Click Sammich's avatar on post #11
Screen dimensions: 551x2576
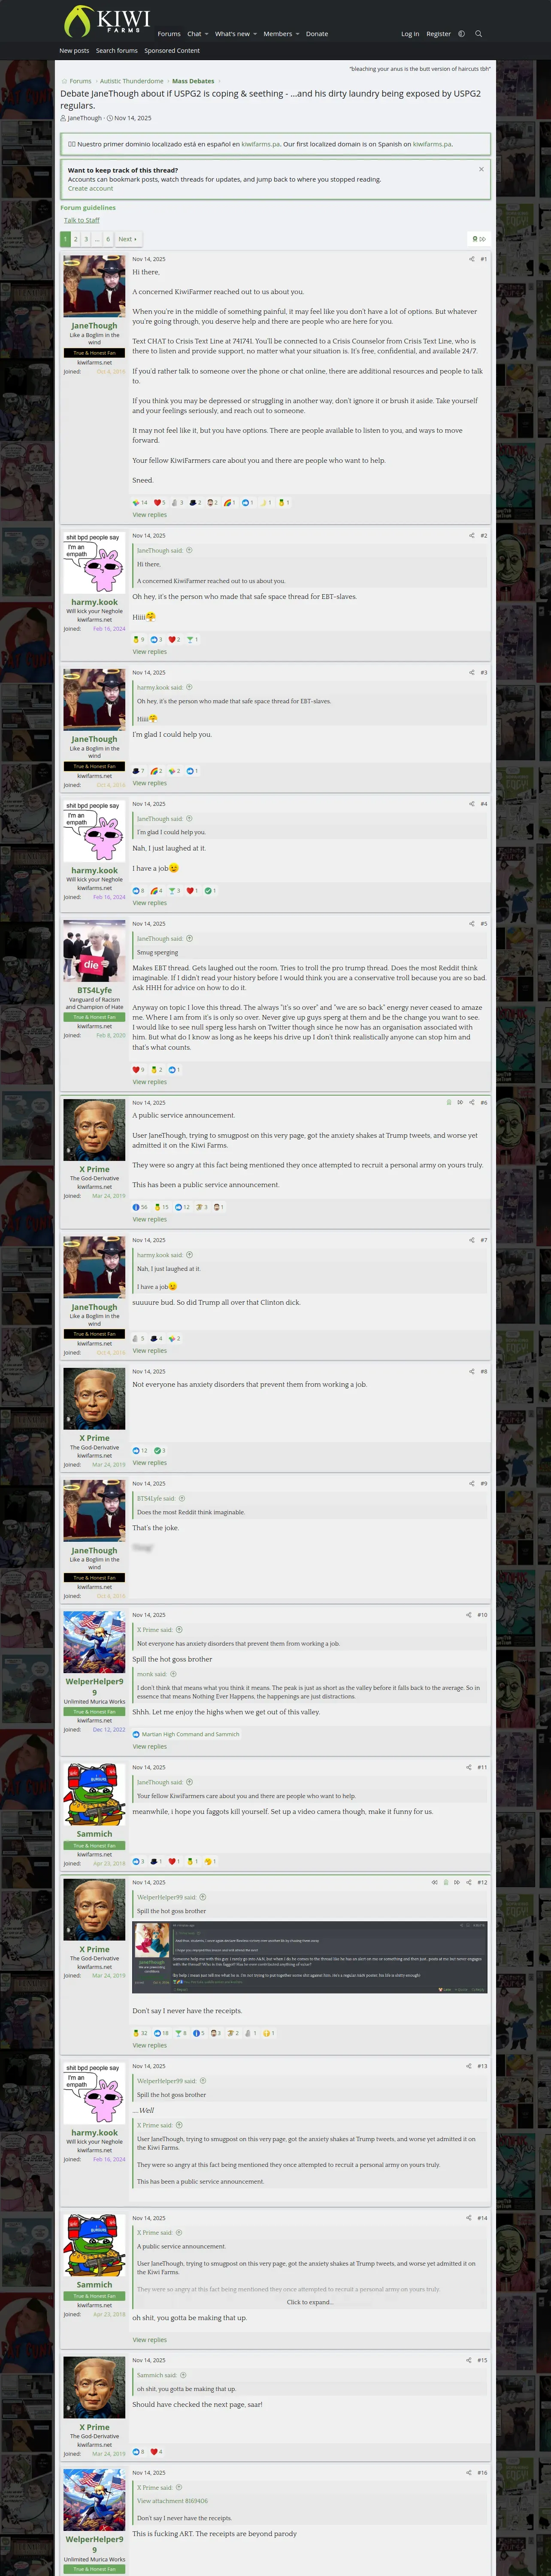pyautogui.click(x=94, y=1796)
